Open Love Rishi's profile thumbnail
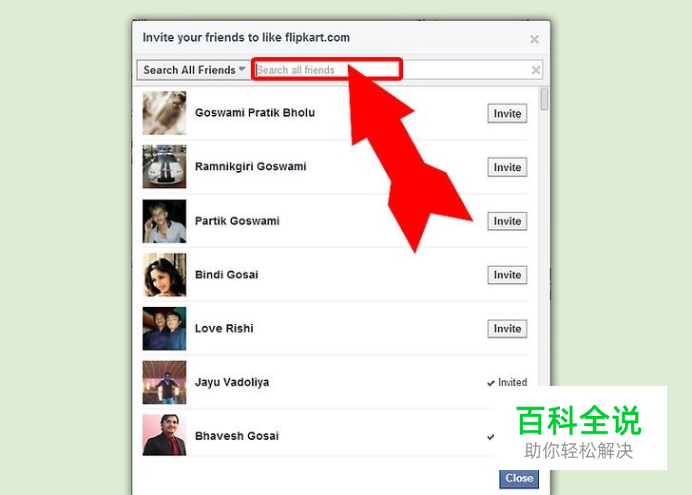692x495 pixels. 164,329
